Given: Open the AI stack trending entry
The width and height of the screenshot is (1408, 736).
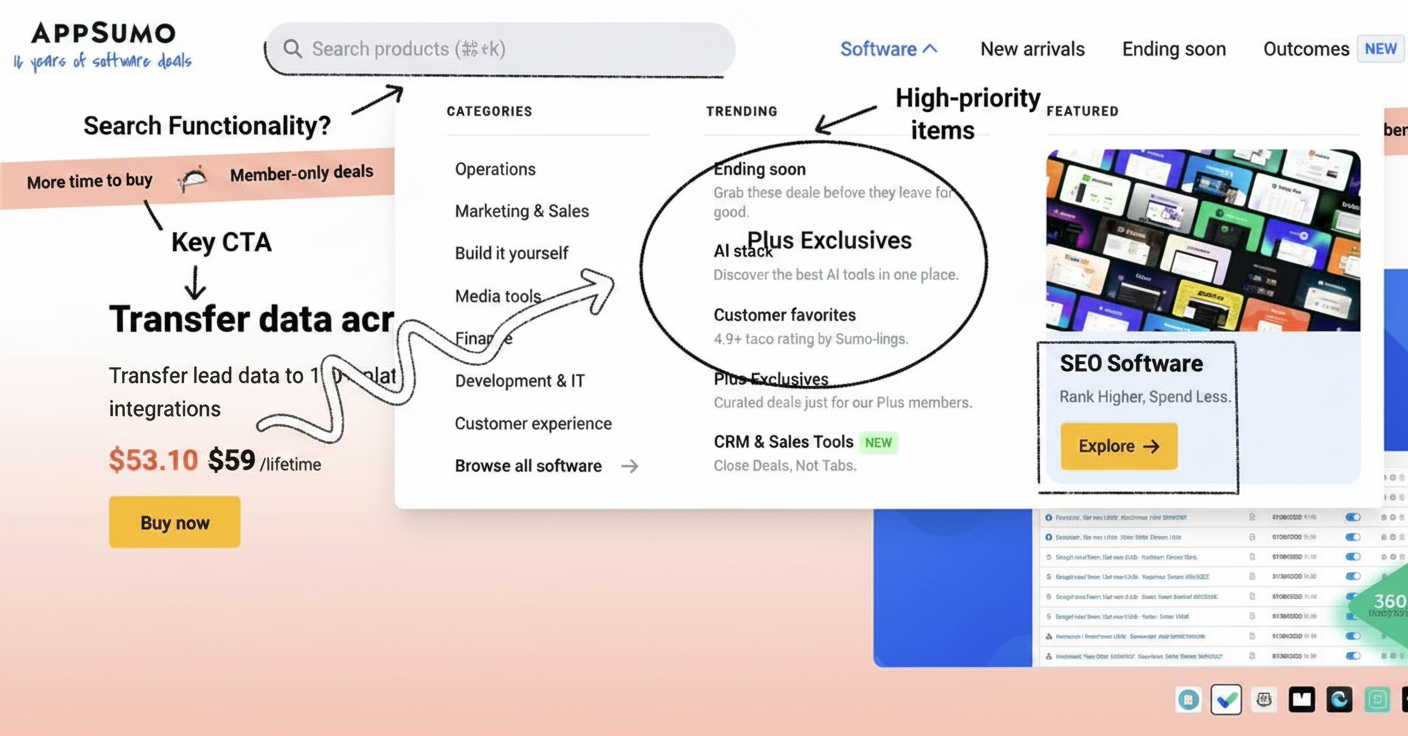Looking at the screenshot, I should [836, 262].
